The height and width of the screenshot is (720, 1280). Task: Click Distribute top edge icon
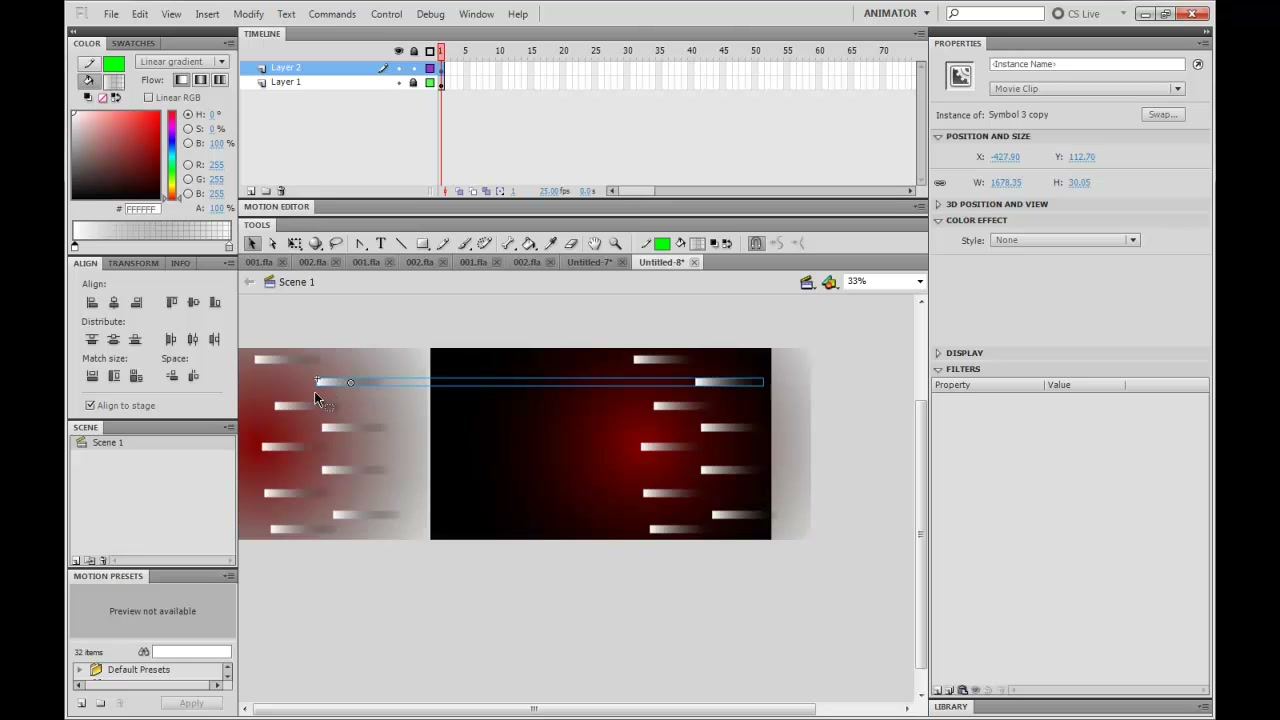(92, 339)
